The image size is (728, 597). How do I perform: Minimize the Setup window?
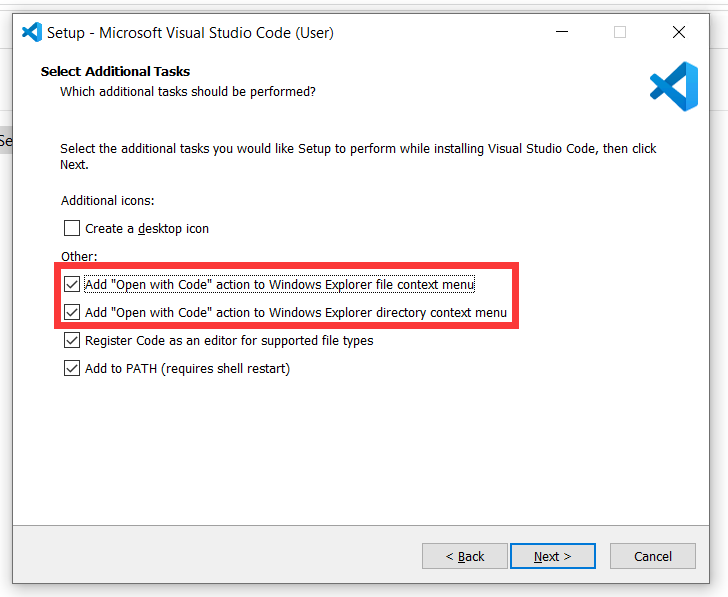pos(560,32)
